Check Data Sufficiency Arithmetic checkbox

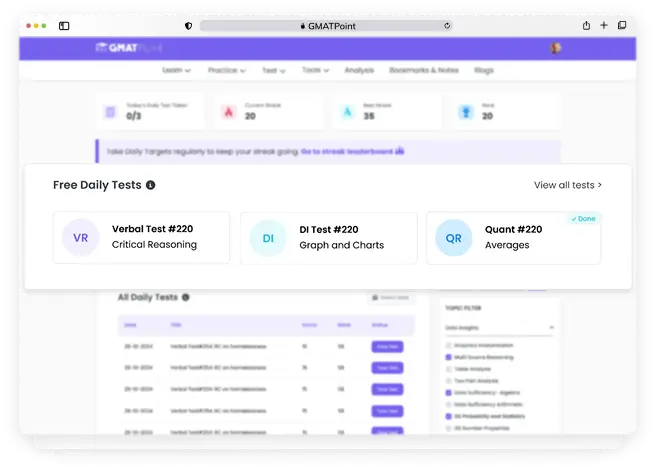pyautogui.click(x=448, y=404)
